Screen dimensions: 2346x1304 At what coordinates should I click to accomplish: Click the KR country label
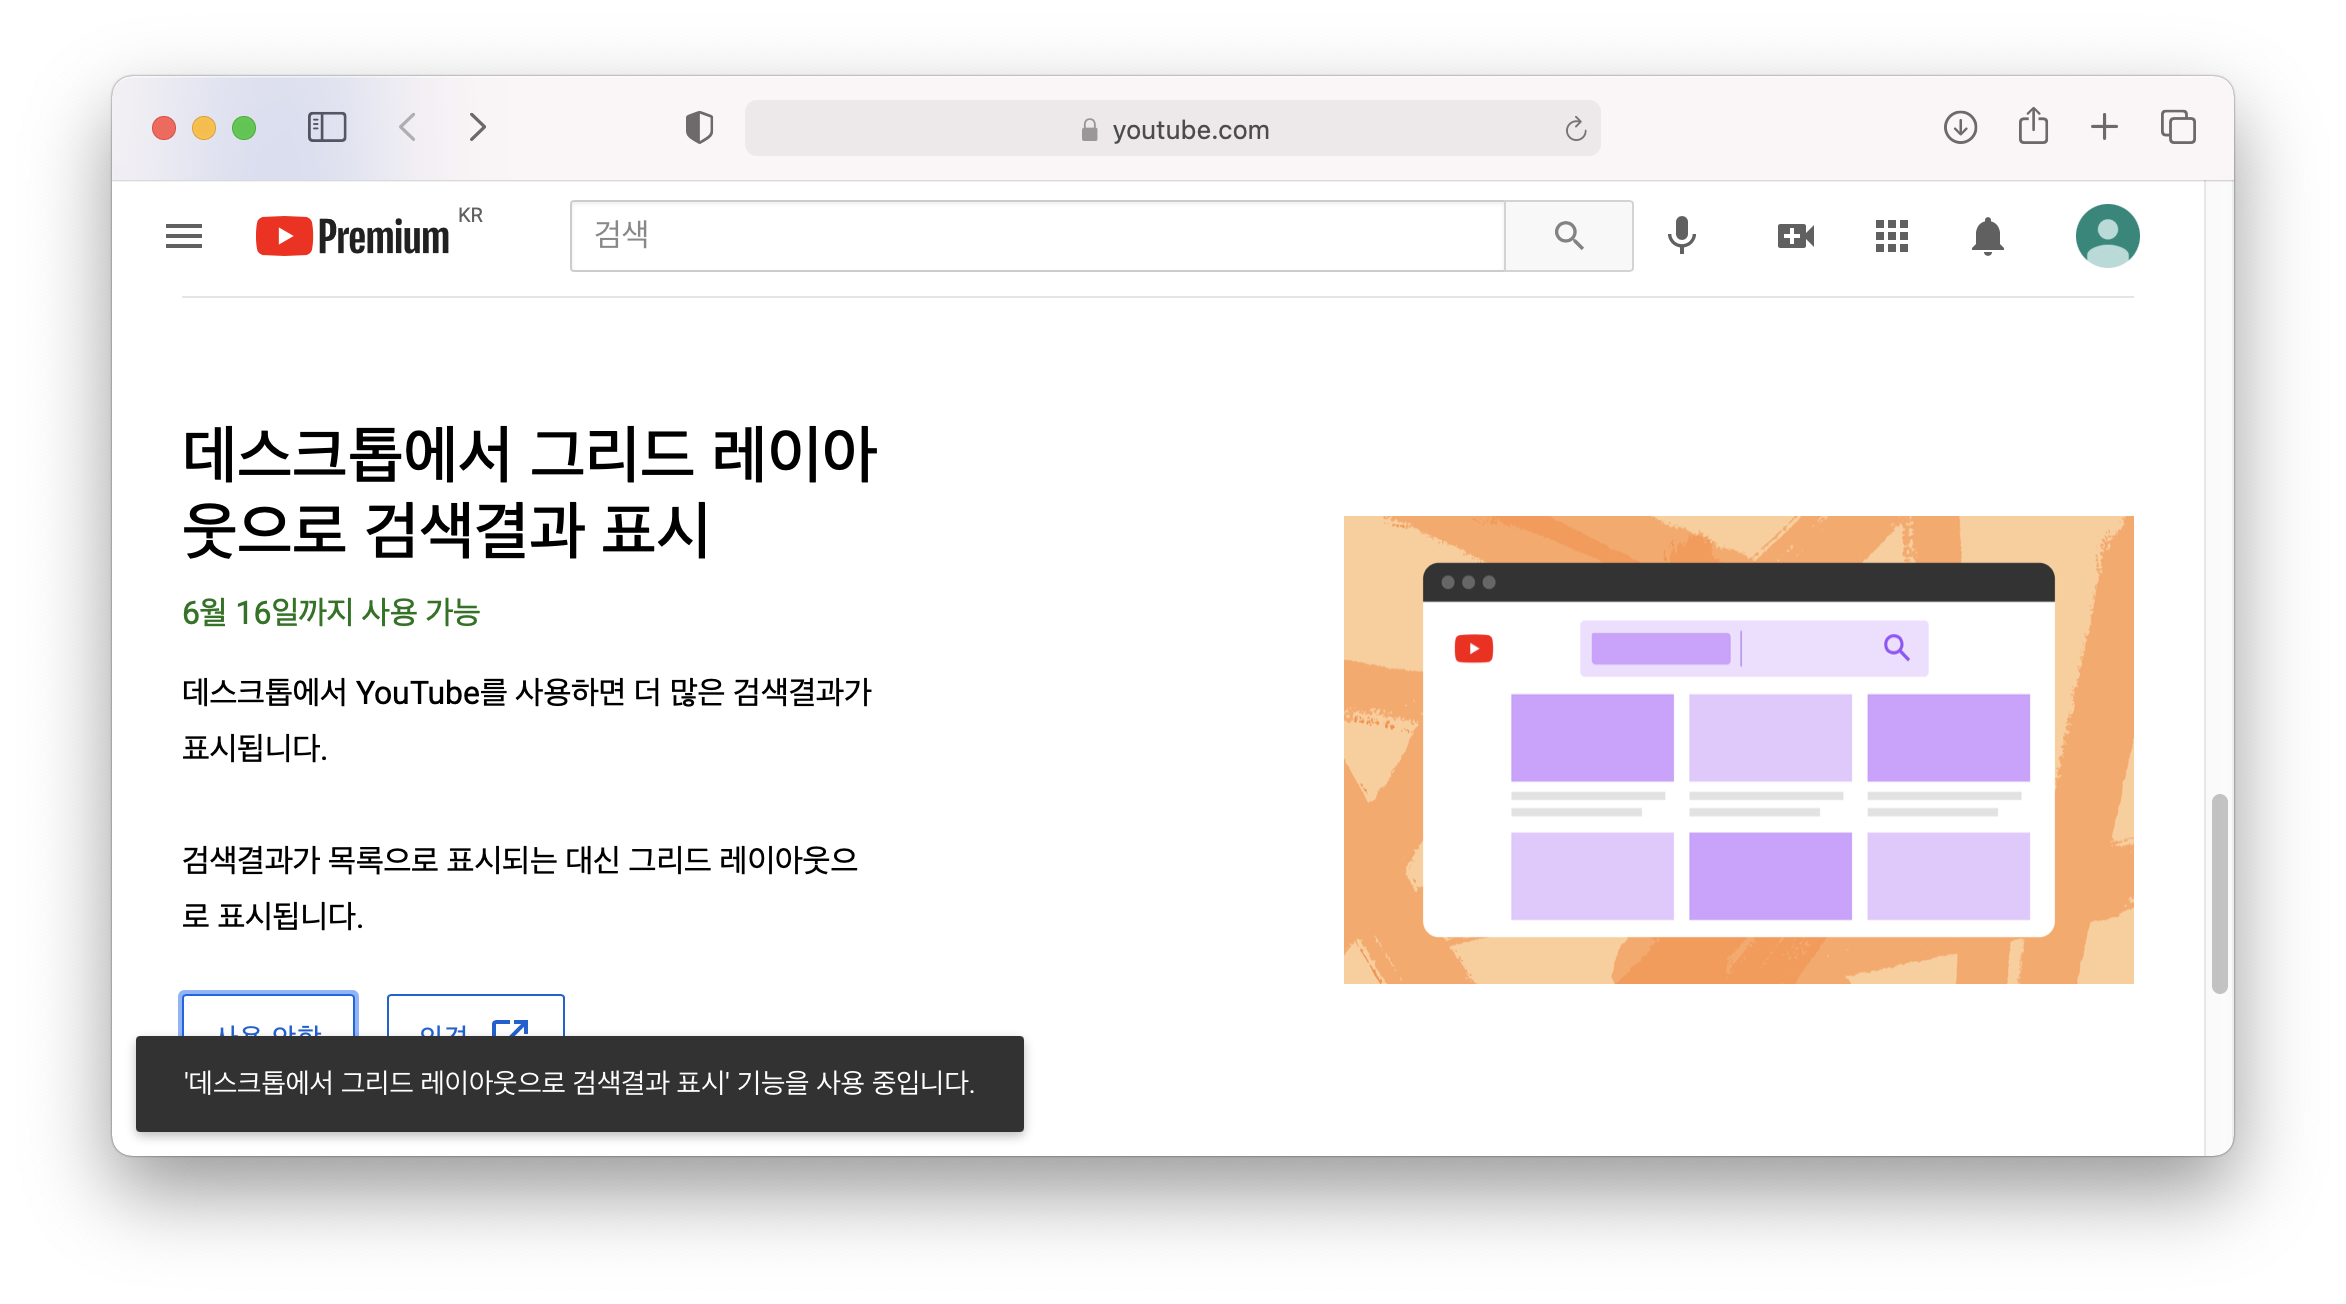[470, 215]
